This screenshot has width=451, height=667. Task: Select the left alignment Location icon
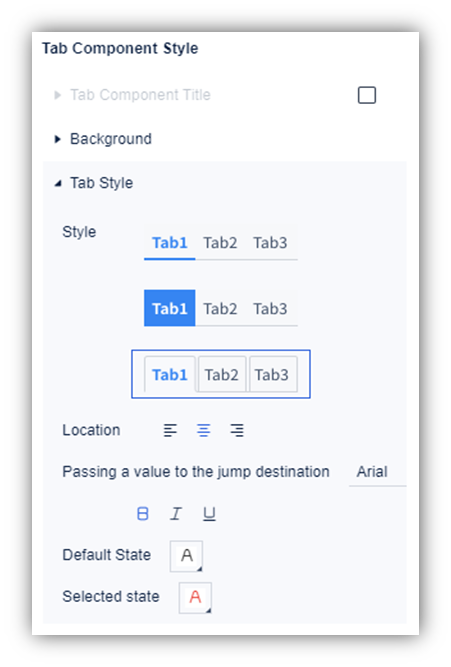pos(170,430)
